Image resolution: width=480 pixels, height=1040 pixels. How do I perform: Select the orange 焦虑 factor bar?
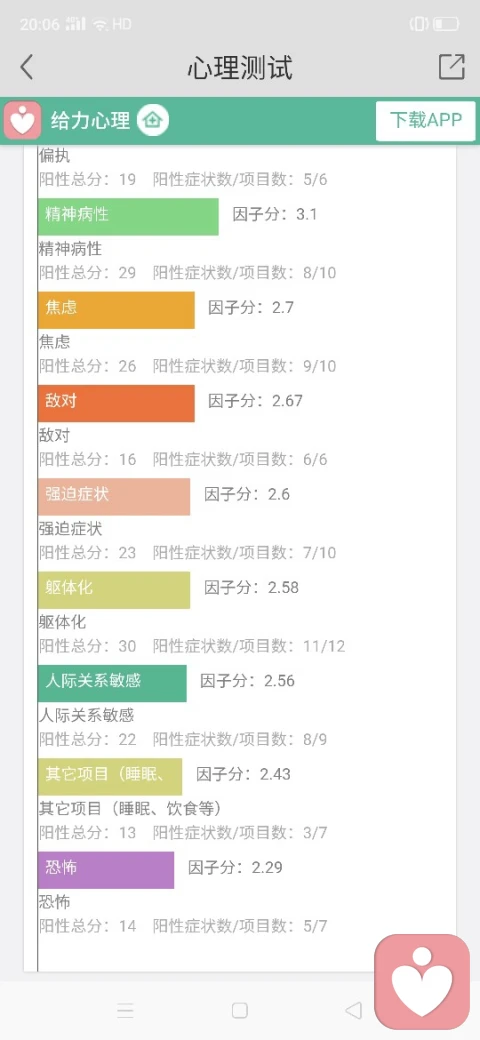116,310
